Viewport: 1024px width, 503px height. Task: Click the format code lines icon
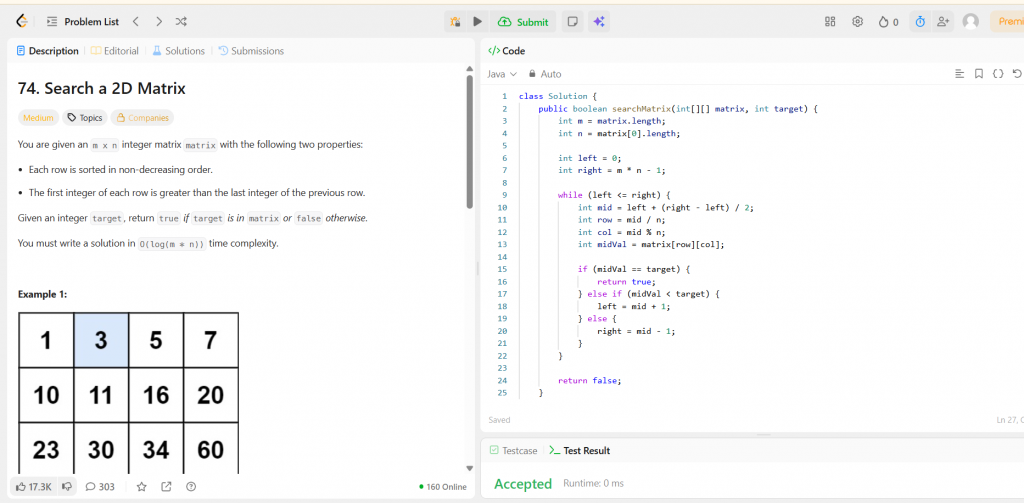pos(959,74)
